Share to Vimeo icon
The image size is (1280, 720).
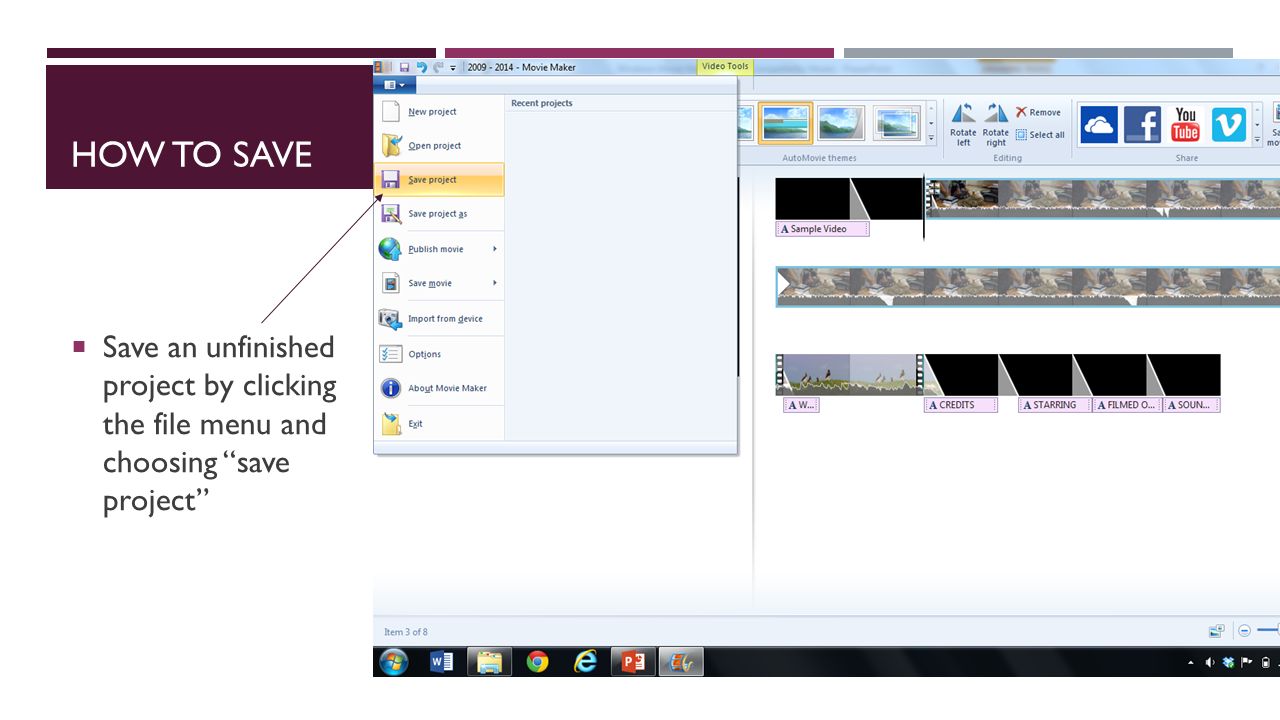[1229, 125]
